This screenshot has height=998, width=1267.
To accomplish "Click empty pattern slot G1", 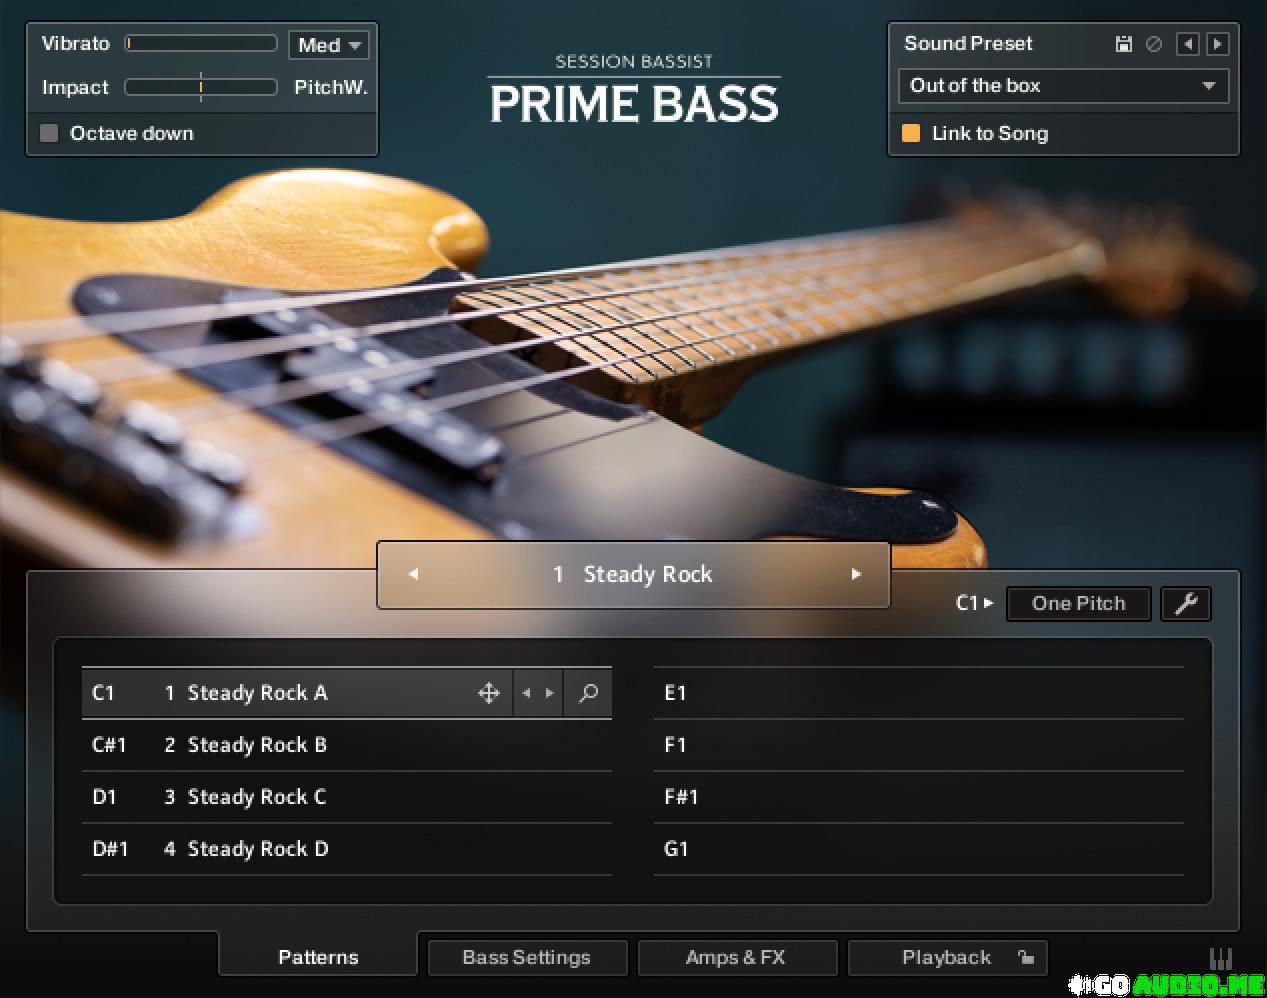I will coord(918,849).
